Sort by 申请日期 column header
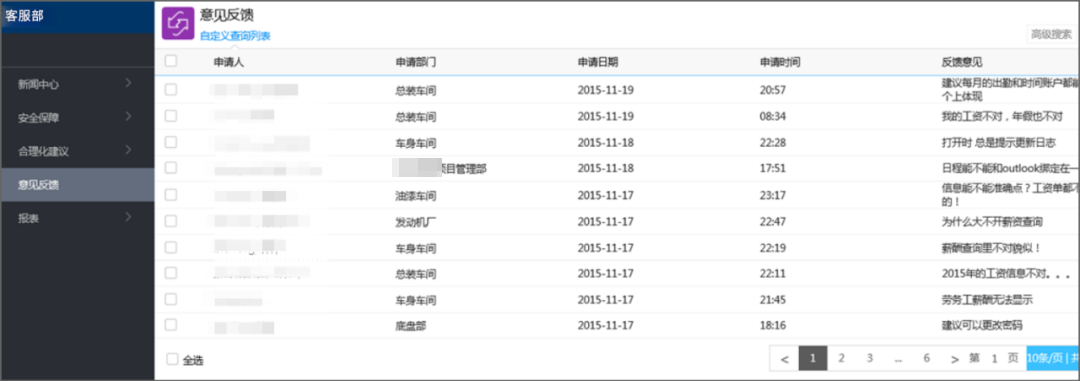 [597, 62]
